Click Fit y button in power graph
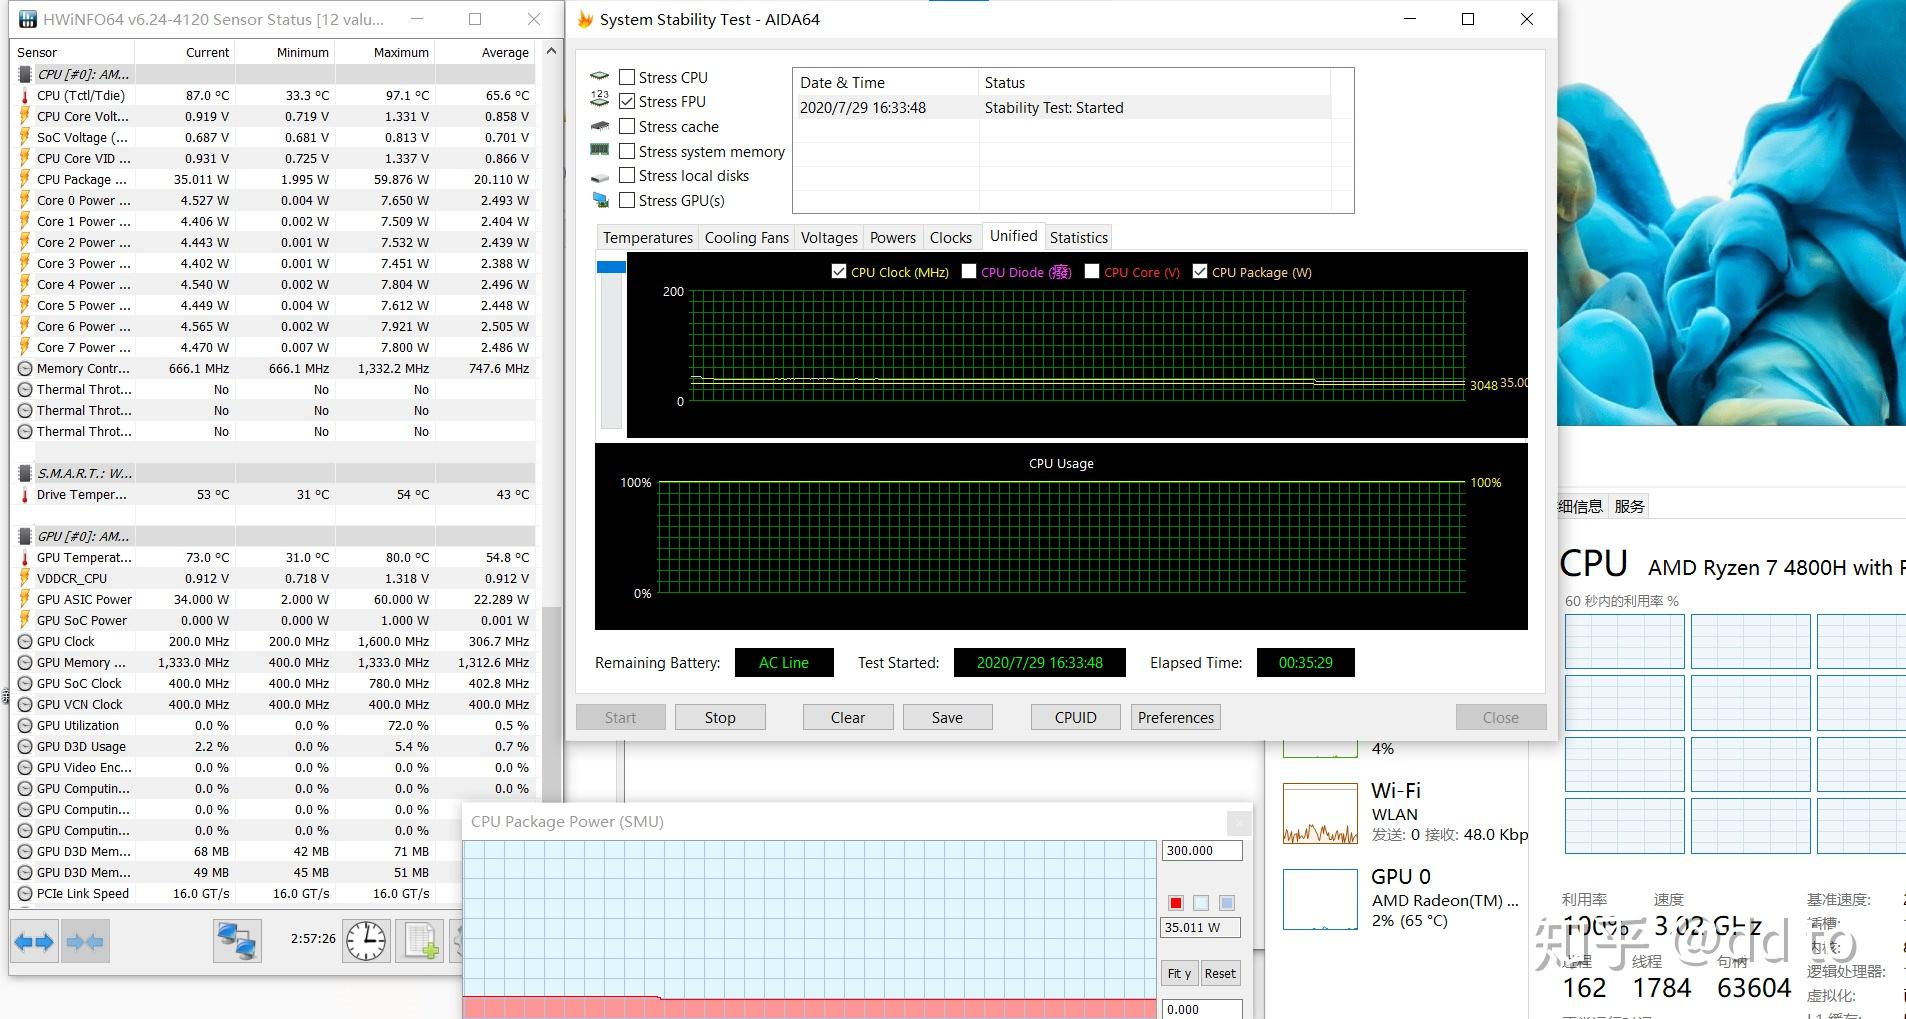This screenshot has width=1906, height=1019. point(1179,973)
